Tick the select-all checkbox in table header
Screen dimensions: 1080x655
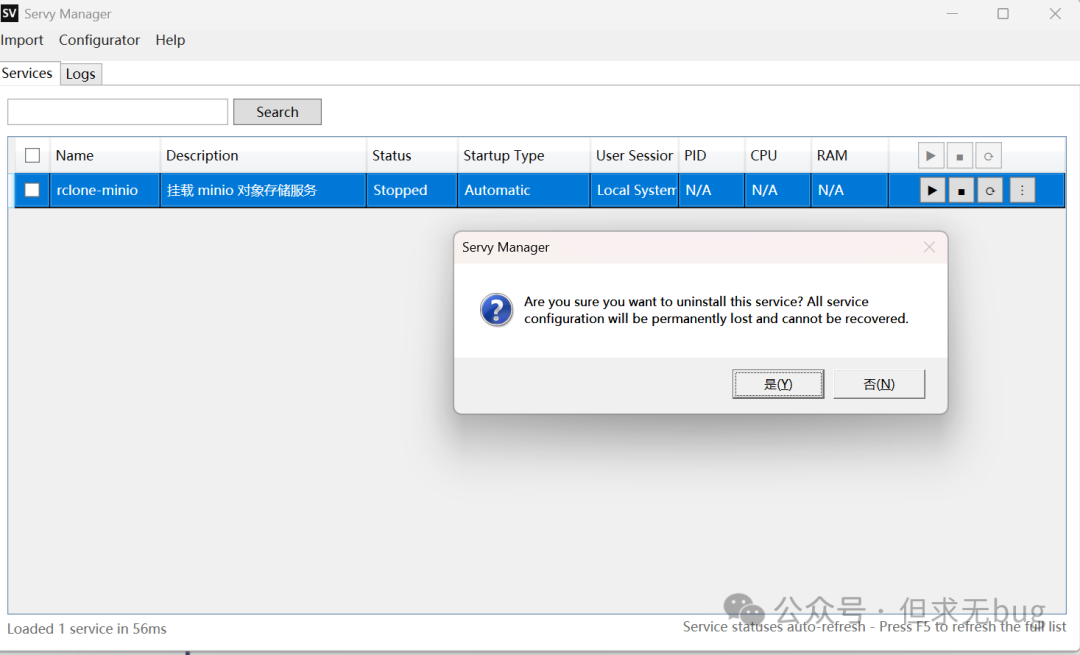pyautogui.click(x=33, y=156)
